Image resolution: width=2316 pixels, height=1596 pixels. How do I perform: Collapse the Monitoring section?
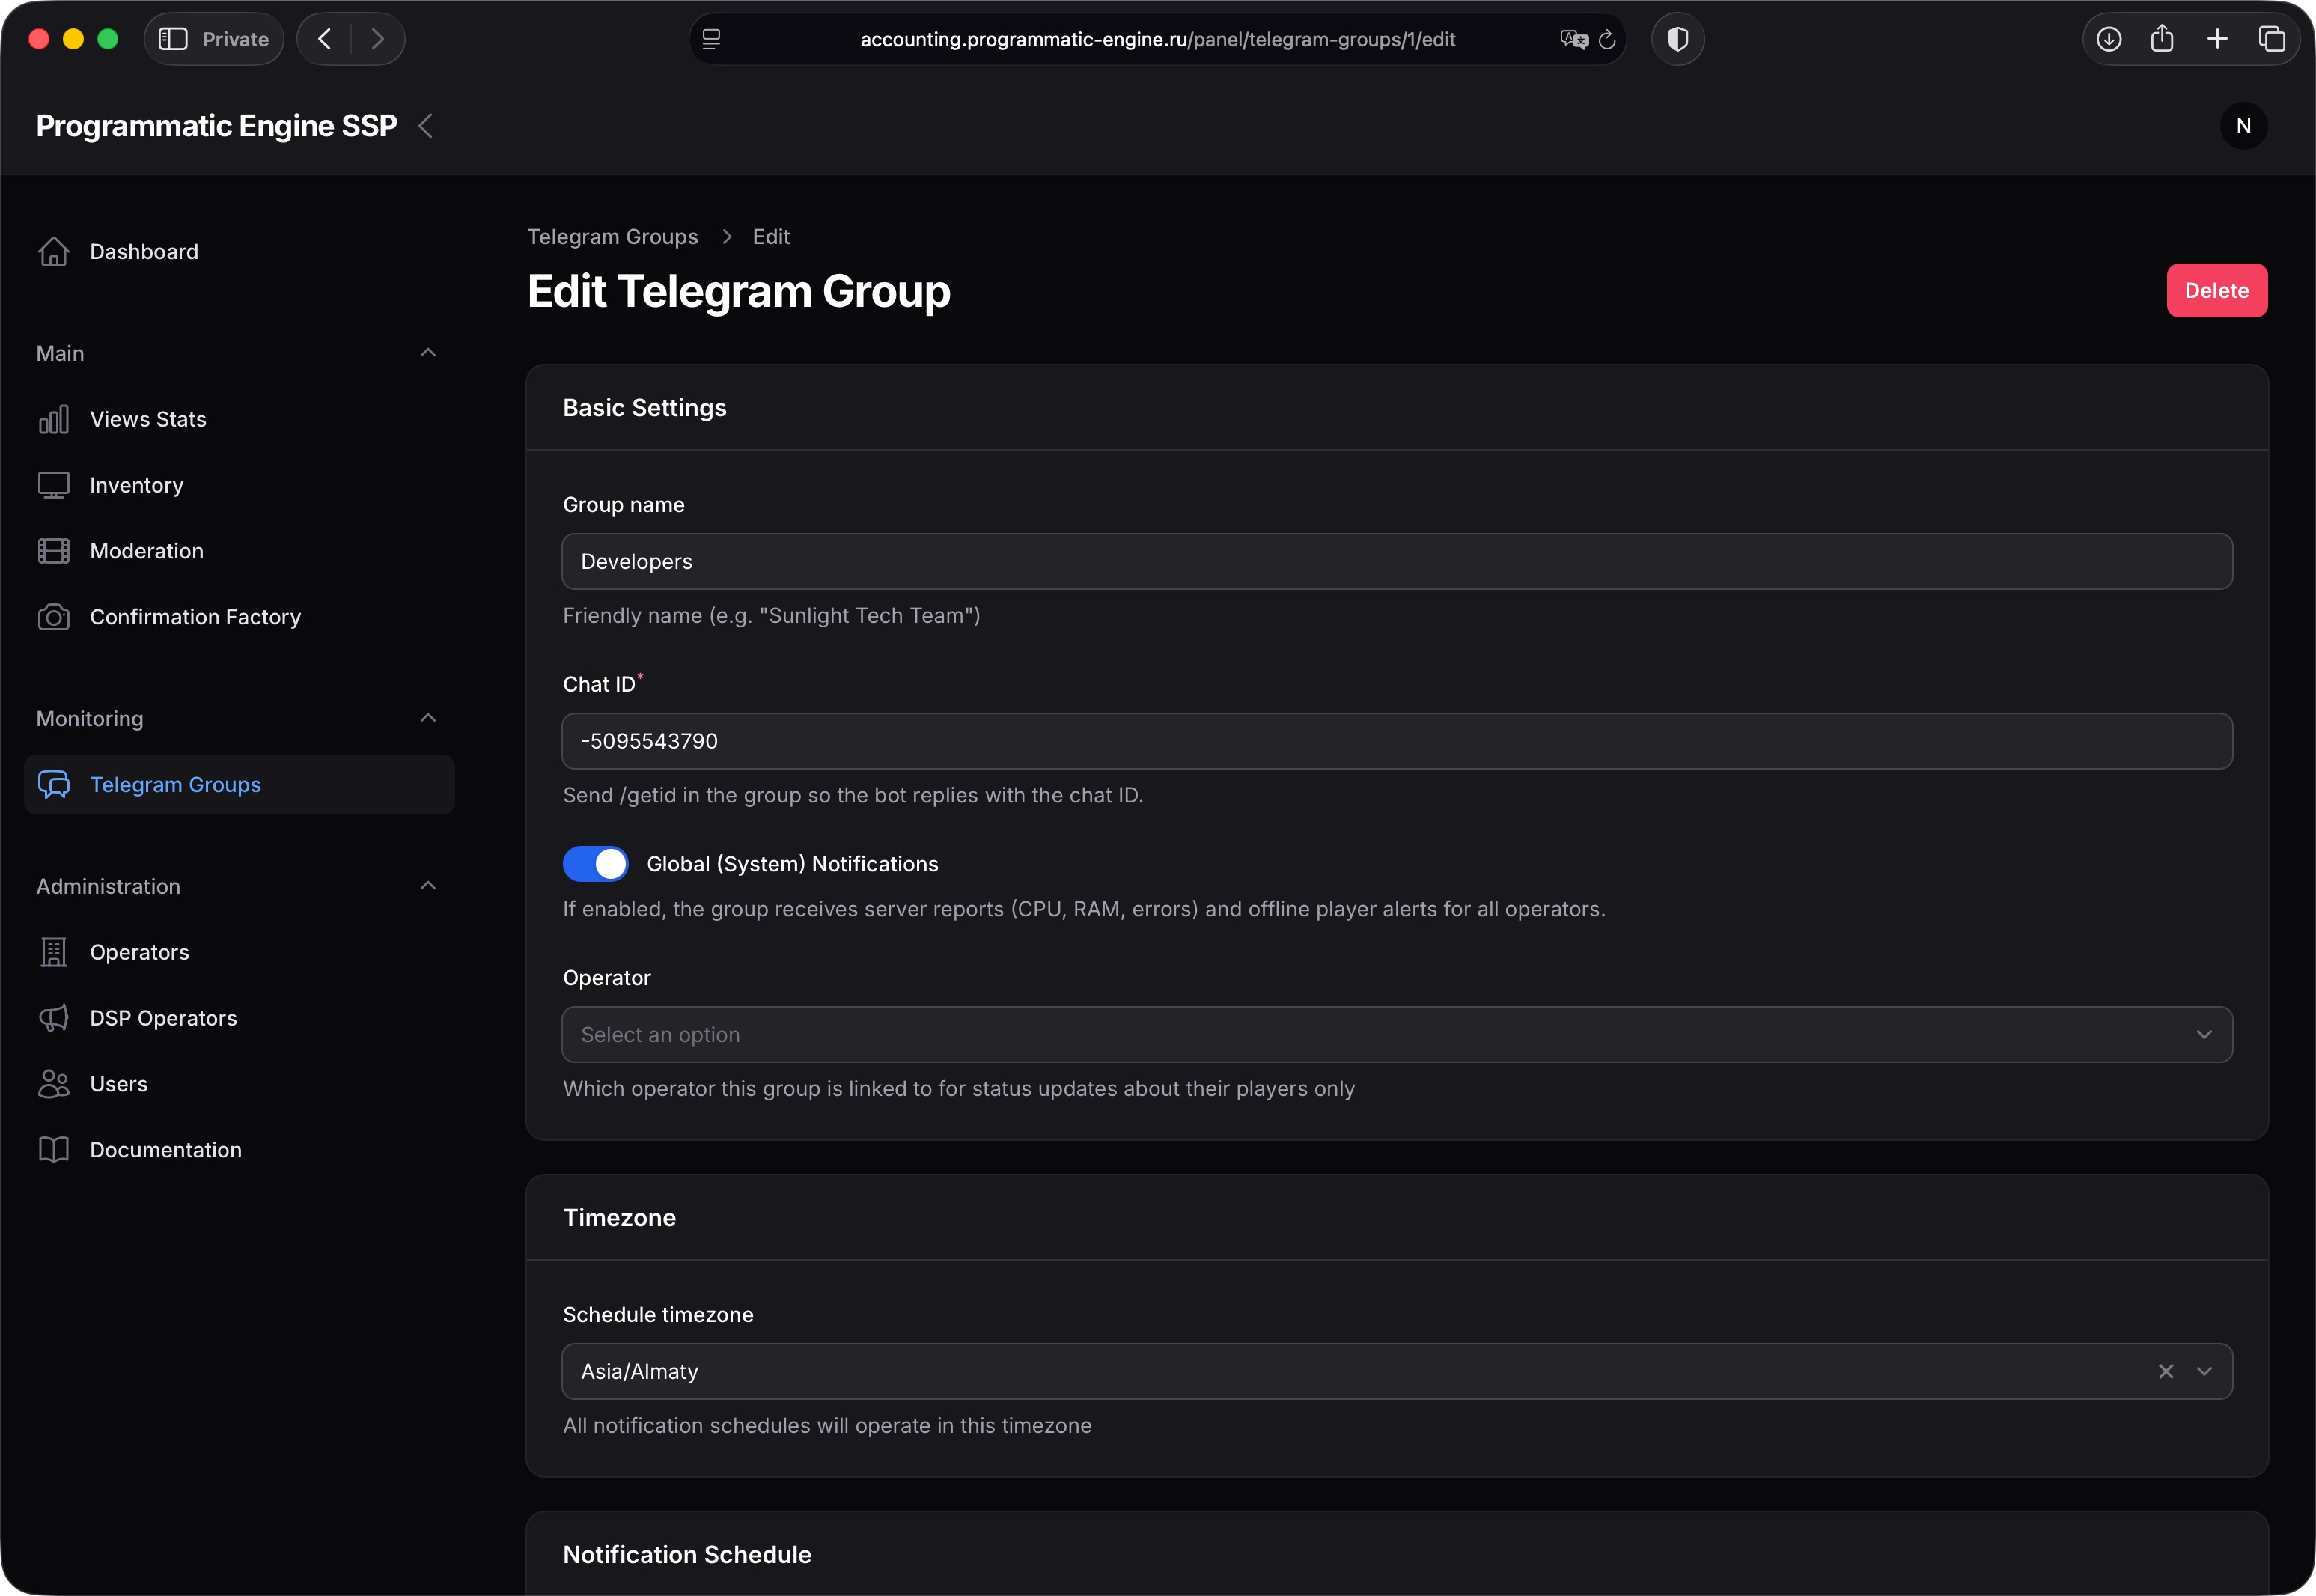428,718
